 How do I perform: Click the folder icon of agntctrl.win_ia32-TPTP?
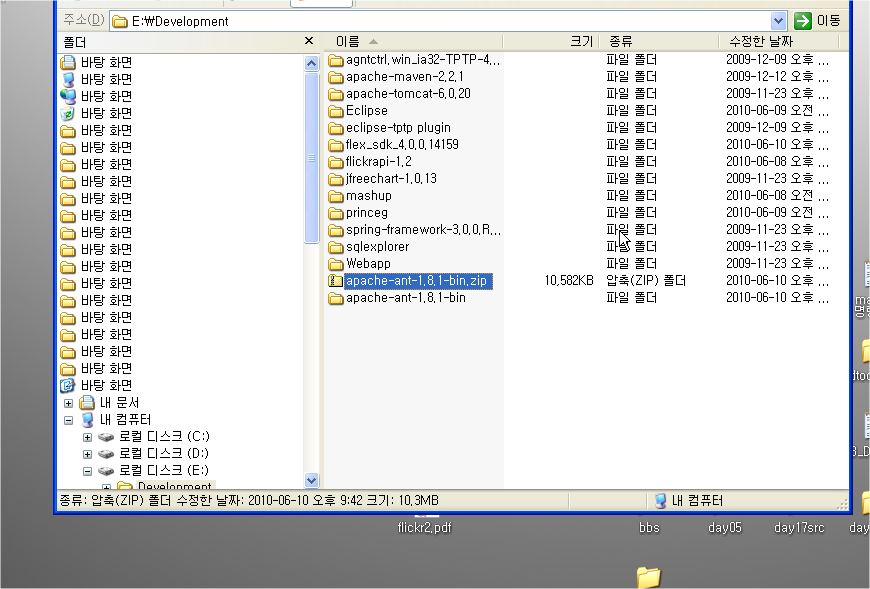(335, 60)
